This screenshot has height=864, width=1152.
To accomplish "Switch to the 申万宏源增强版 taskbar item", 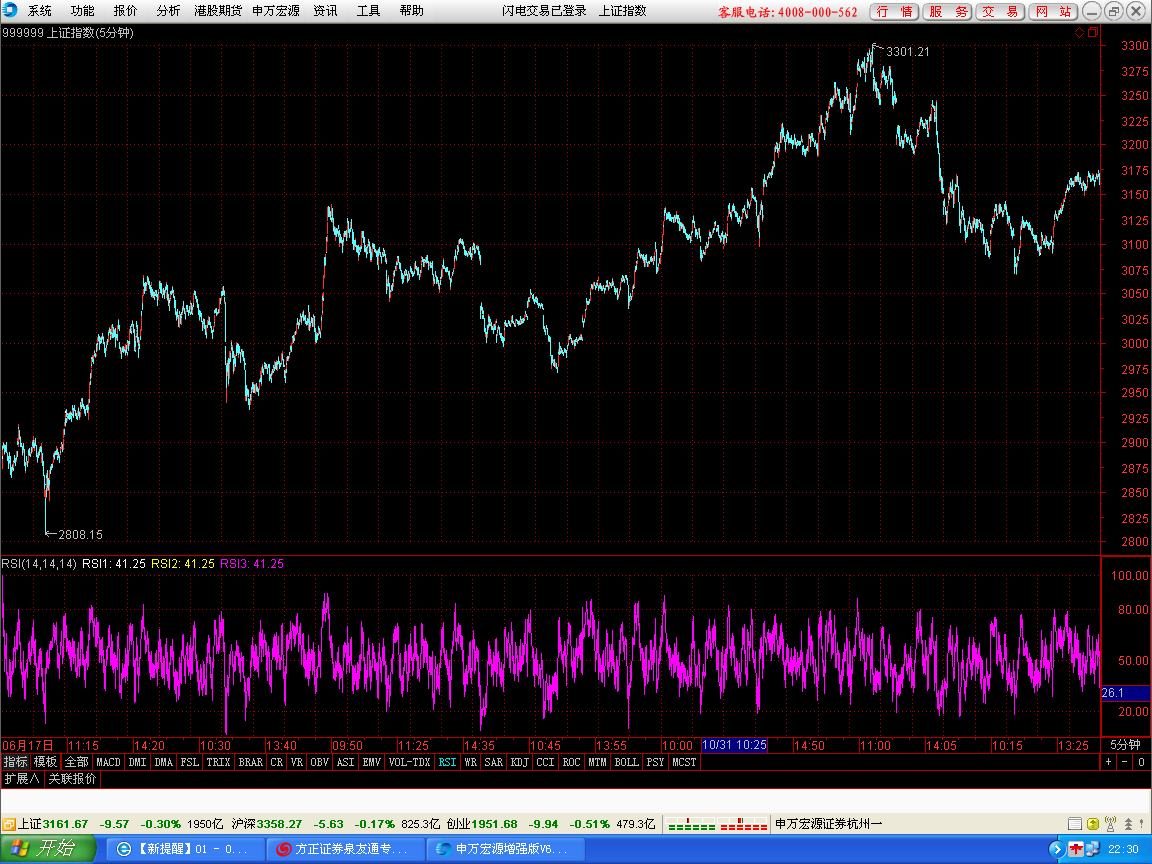I will click(x=505, y=849).
